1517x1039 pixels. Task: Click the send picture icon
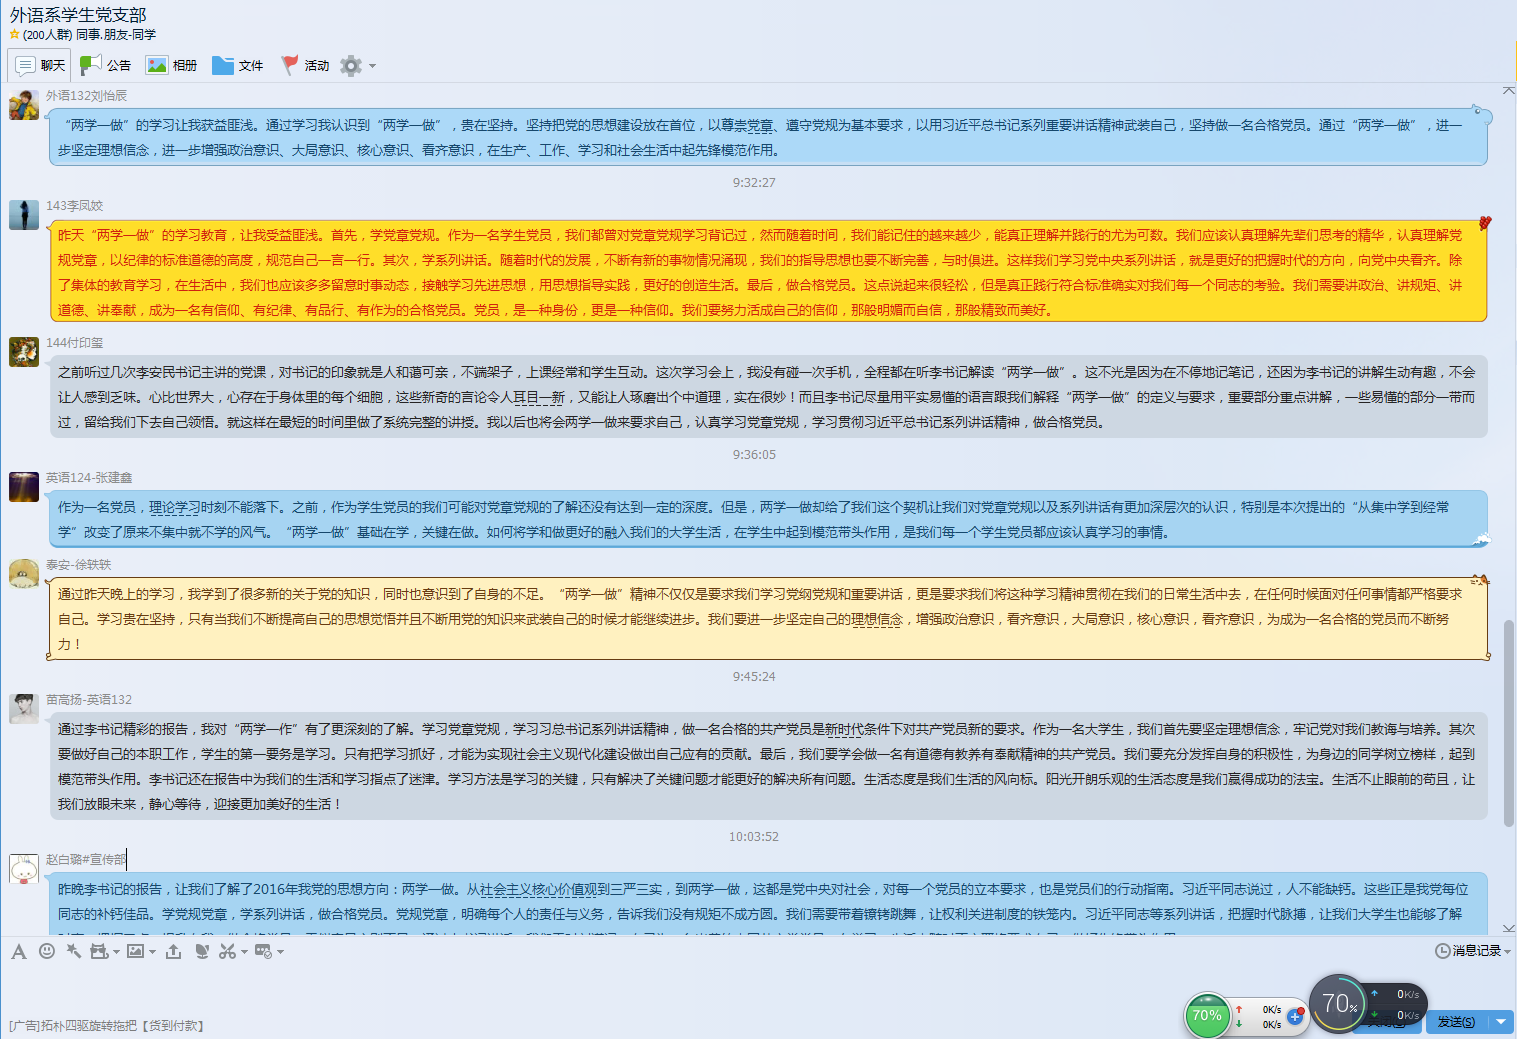[x=134, y=951]
